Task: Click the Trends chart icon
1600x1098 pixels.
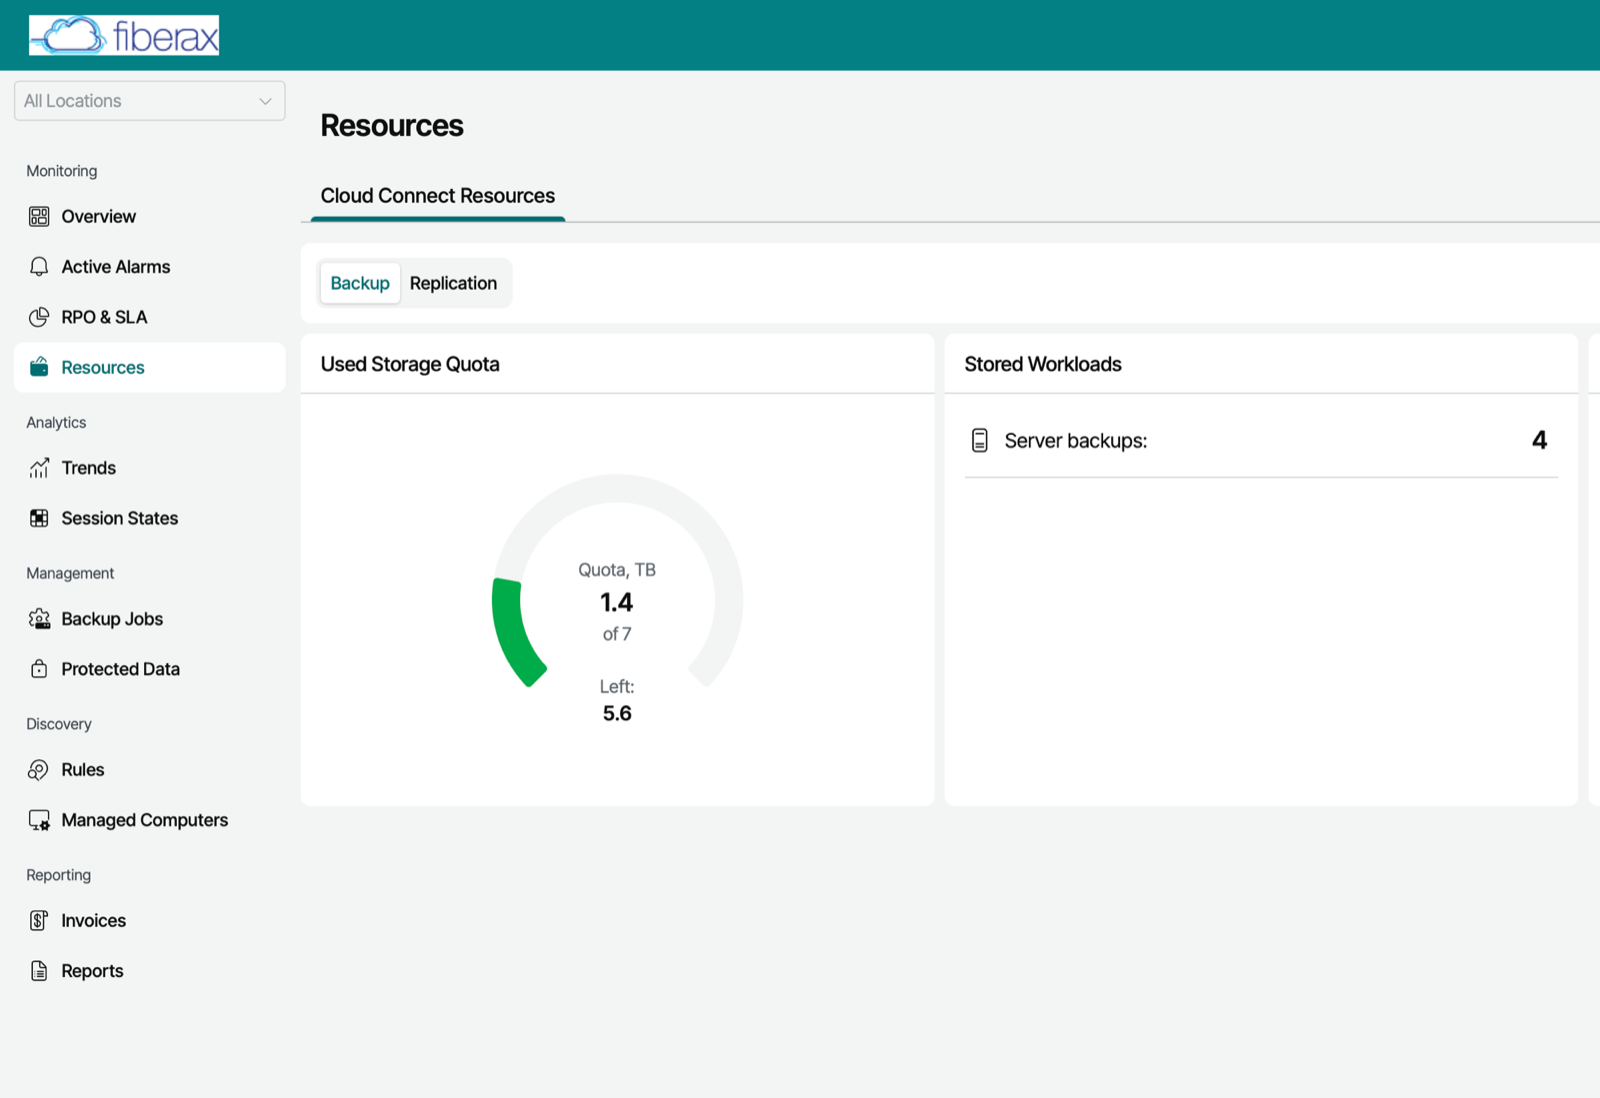Action: pos(39,468)
